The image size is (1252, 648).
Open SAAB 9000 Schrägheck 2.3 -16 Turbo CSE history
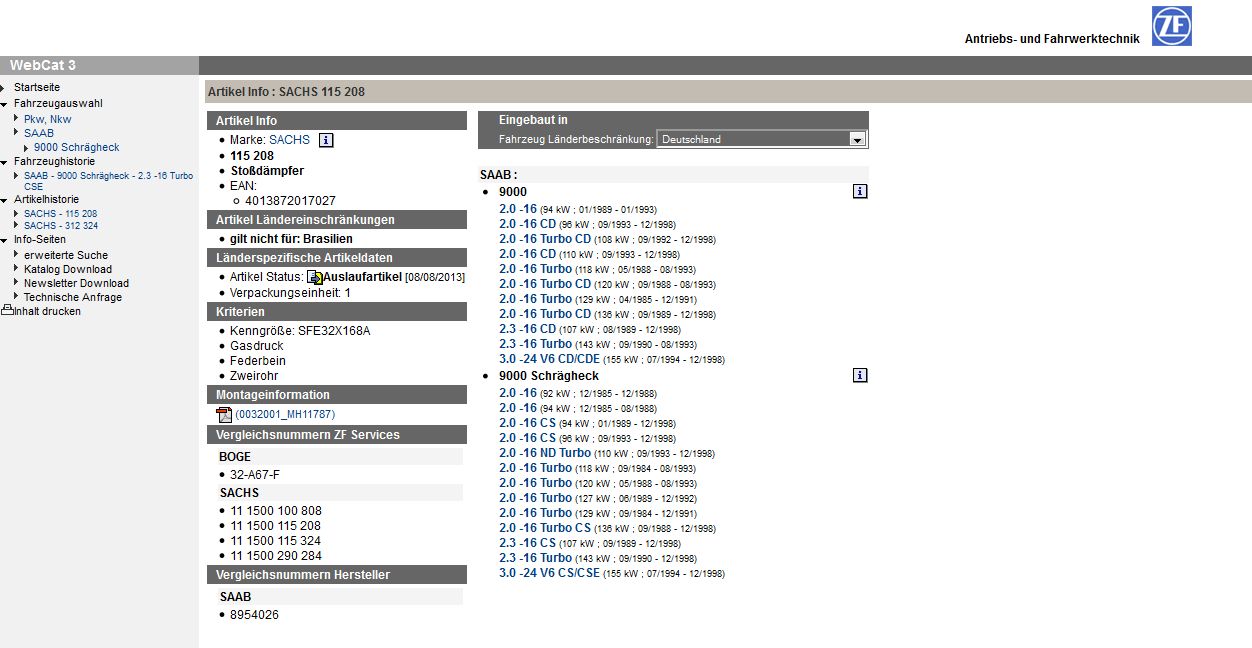pyautogui.click(x=109, y=180)
